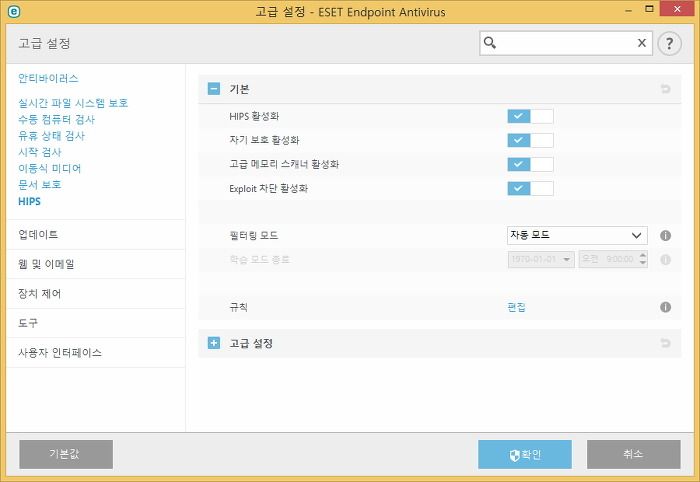Click 편집 link for 규칙

517,307
